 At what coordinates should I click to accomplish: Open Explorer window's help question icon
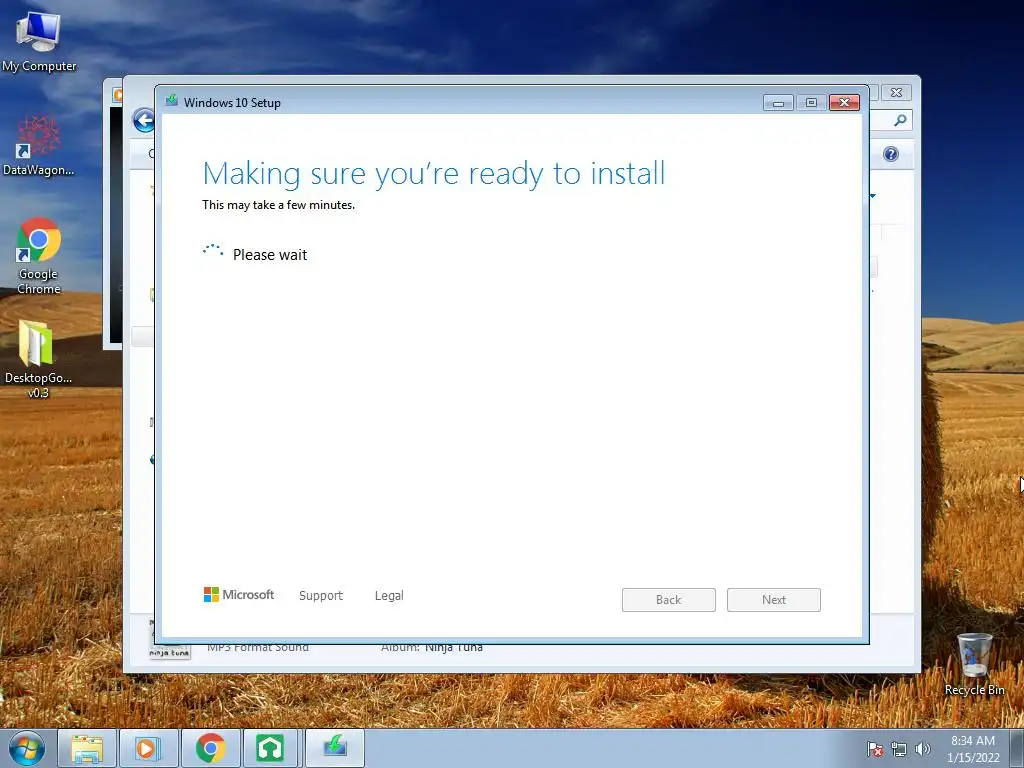(x=891, y=154)
